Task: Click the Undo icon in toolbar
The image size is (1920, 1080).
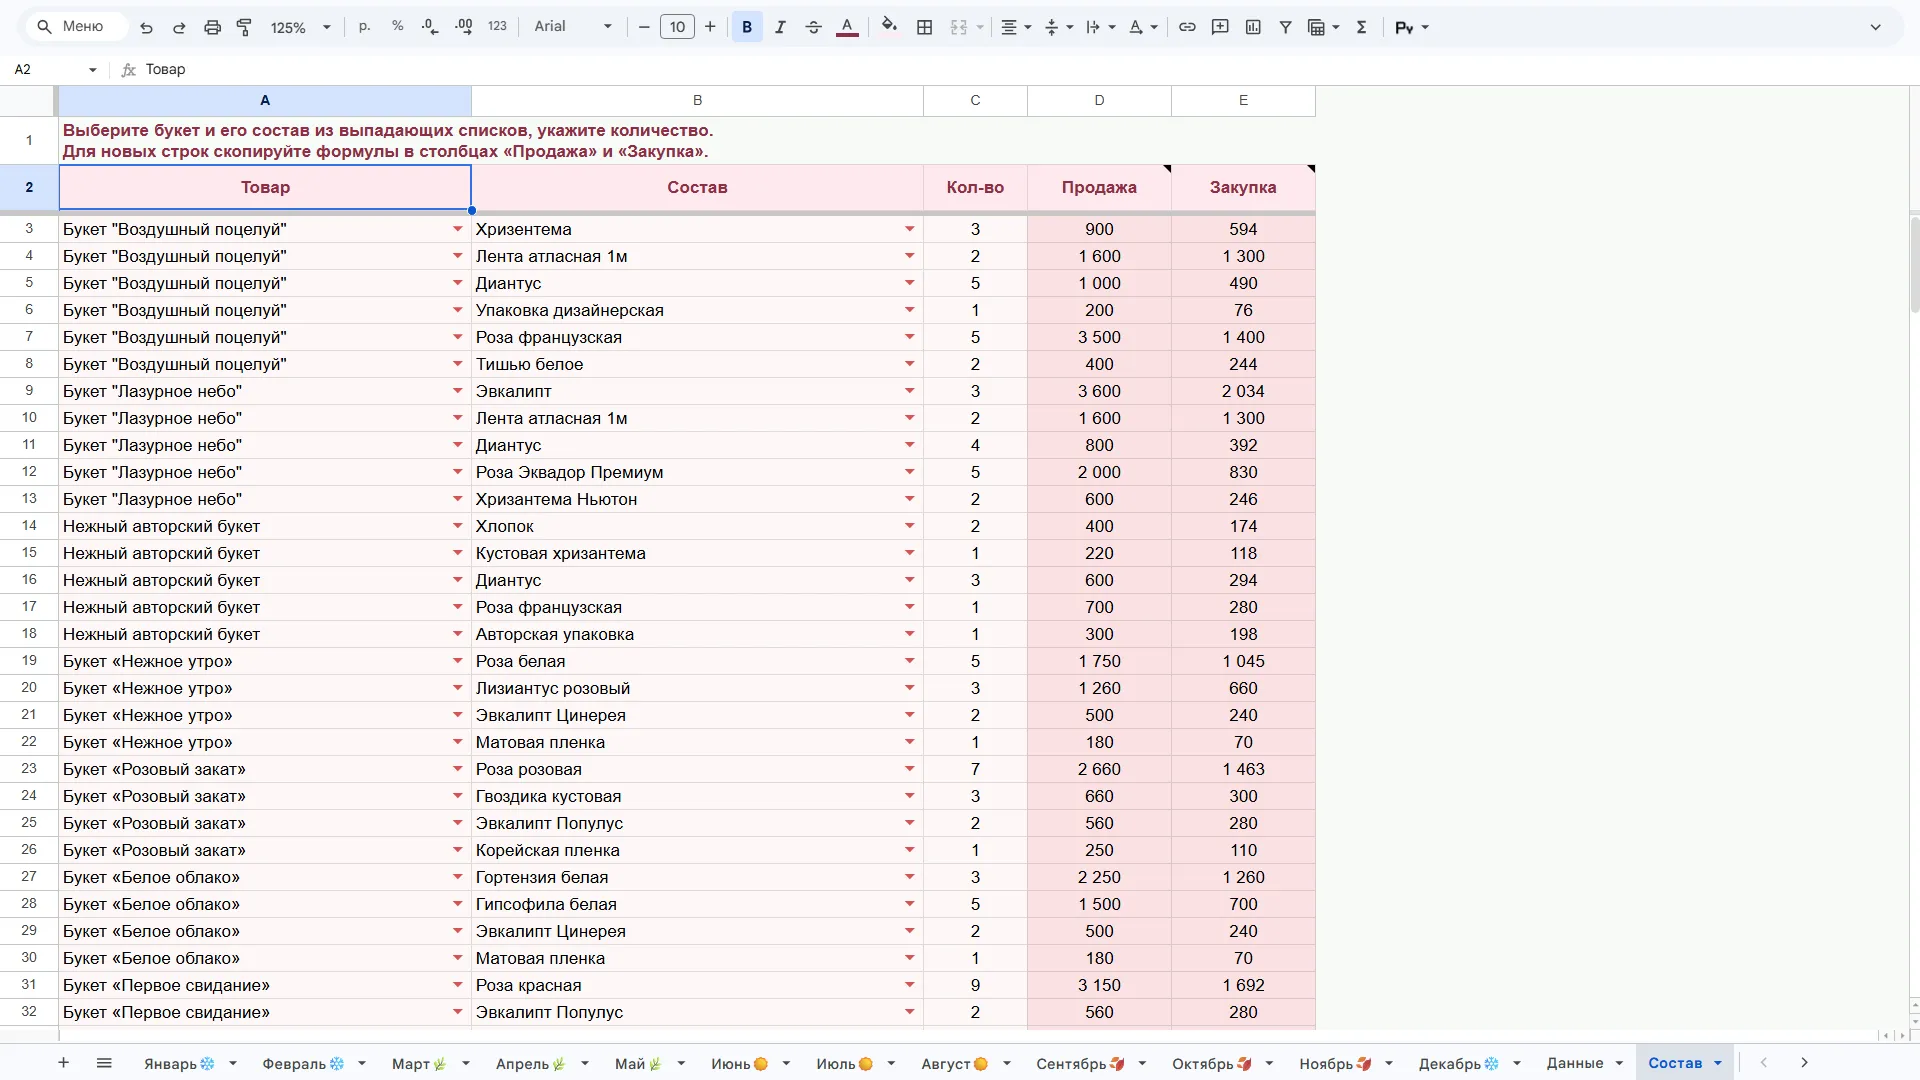Action: (146, 27)
